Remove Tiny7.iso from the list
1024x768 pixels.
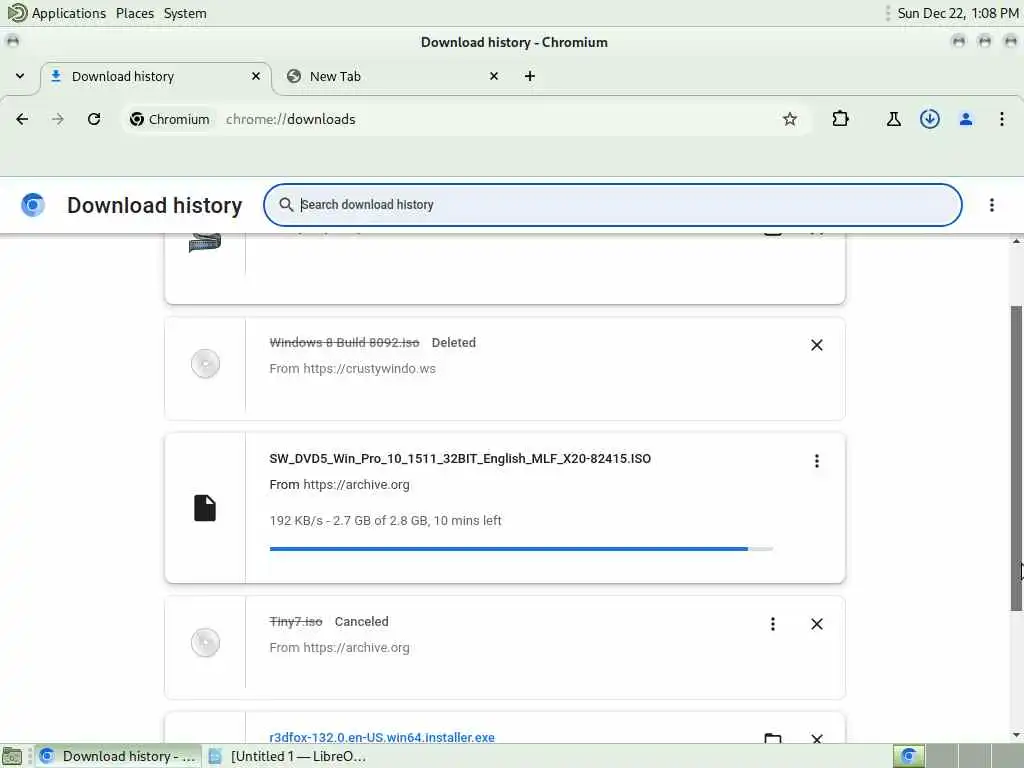coord(816,624)
